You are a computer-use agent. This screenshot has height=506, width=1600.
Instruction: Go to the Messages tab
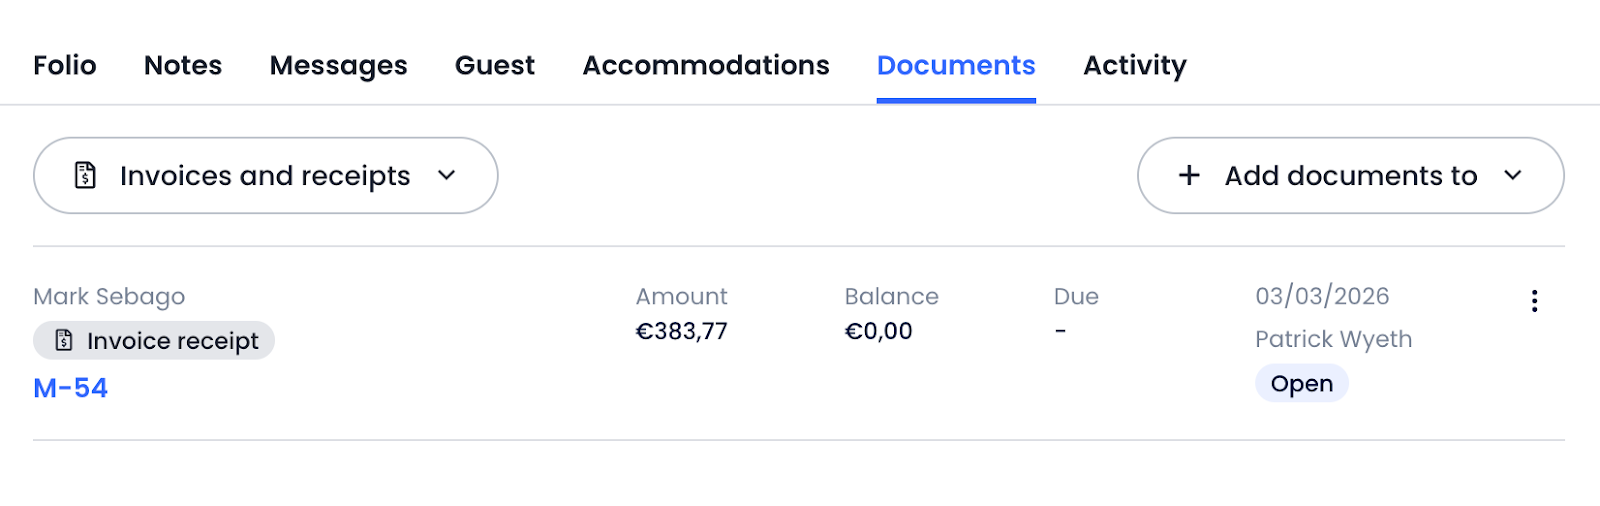[x=338, y=65]
